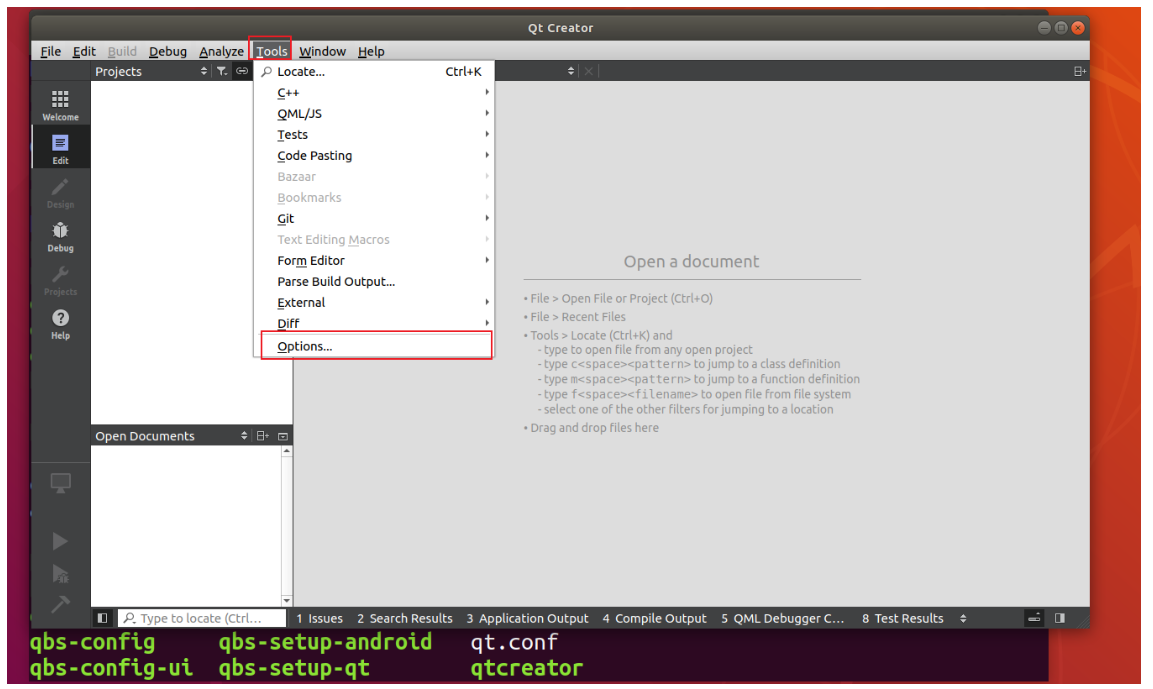Open the Window menu
Image resolution: width=1153 pixels, height=689 pixels.
[322, 51]
